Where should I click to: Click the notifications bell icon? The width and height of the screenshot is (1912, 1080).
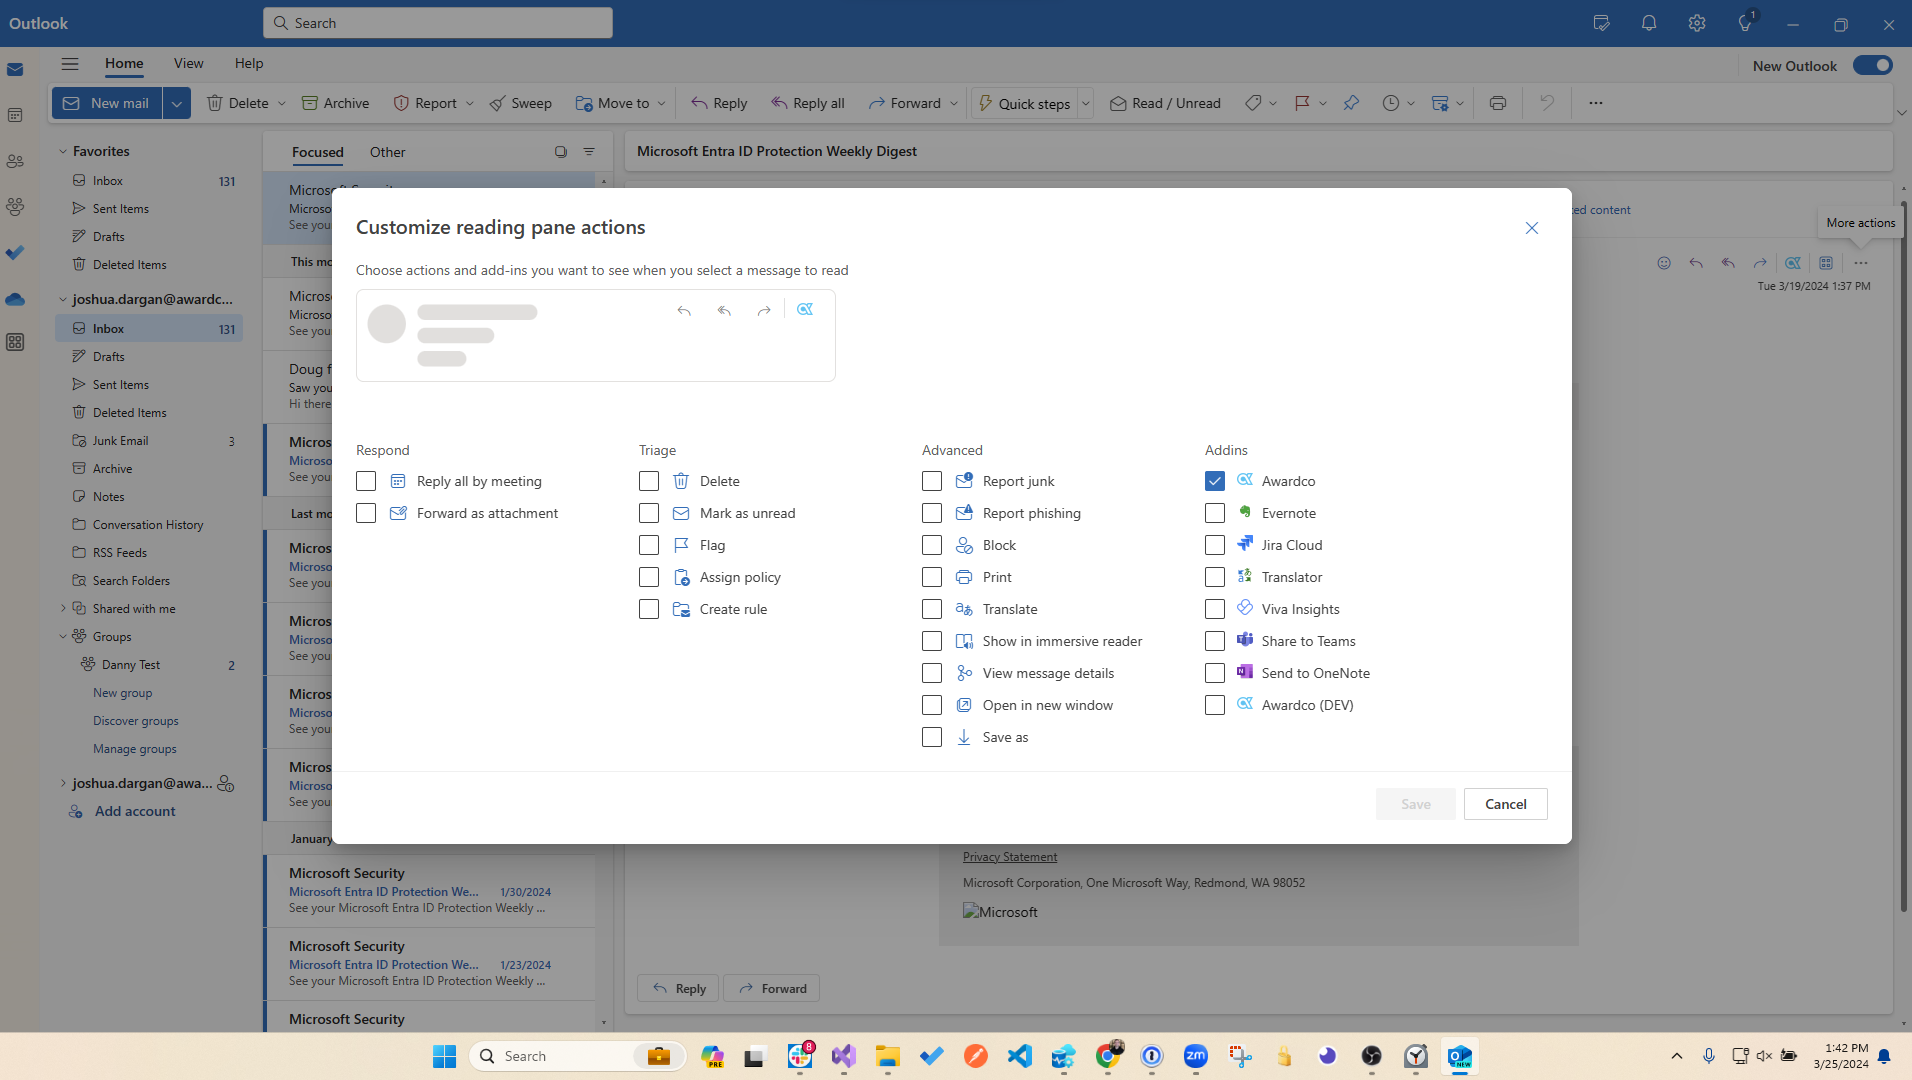tap(1648, 23)
